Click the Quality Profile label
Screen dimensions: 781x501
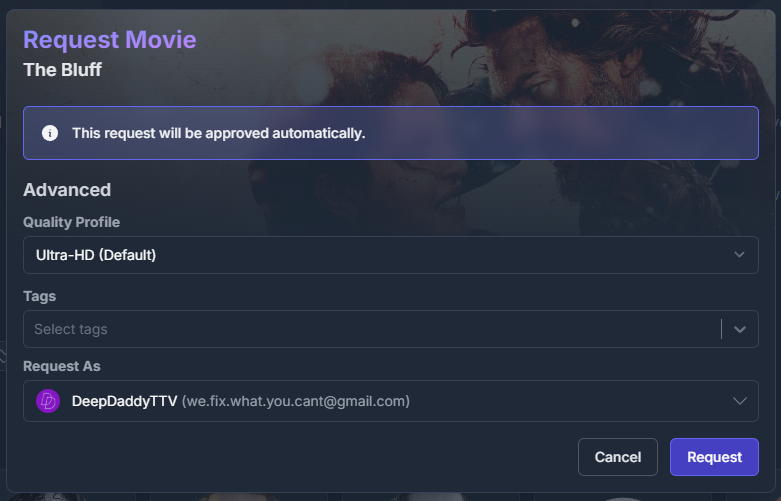click(71, 222)
